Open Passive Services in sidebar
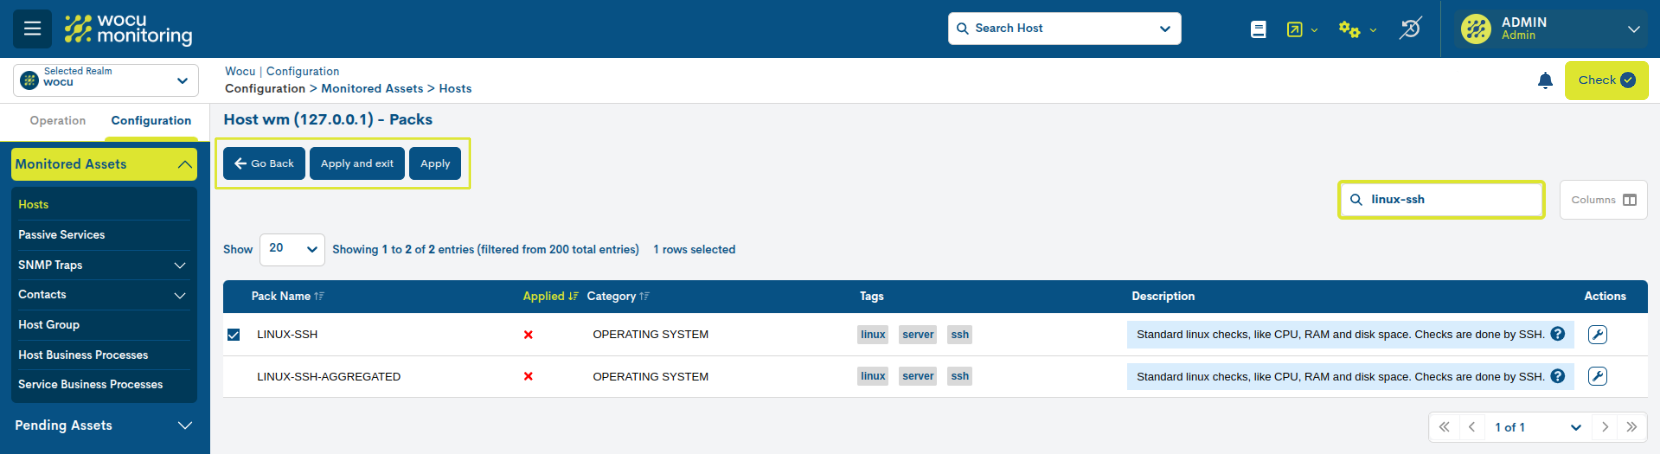 tap(61, 235)
